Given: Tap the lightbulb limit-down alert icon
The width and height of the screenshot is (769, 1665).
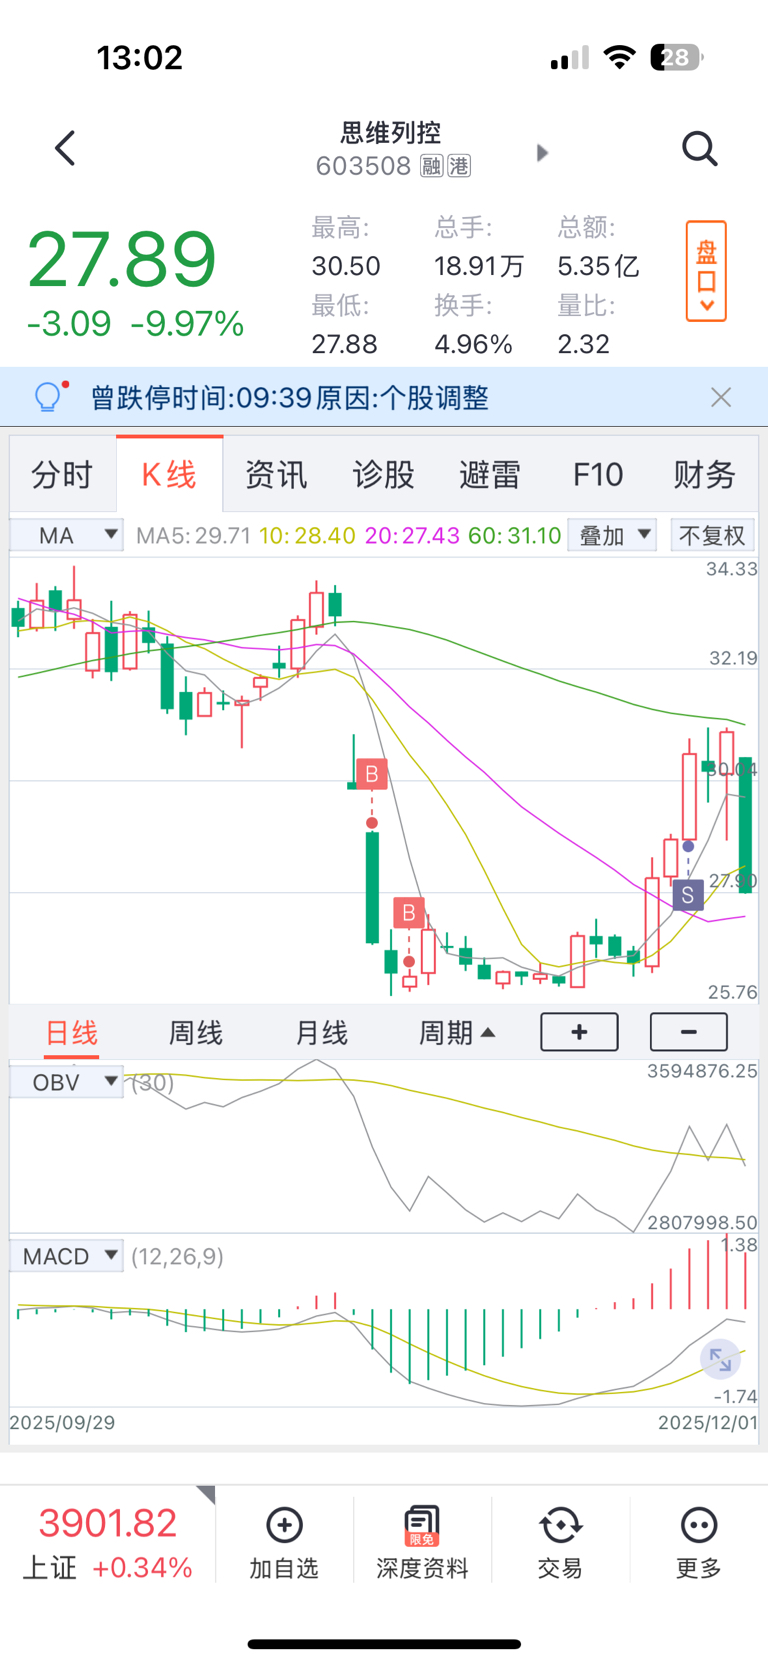Looking at the screenshot, I should (49, 397).
